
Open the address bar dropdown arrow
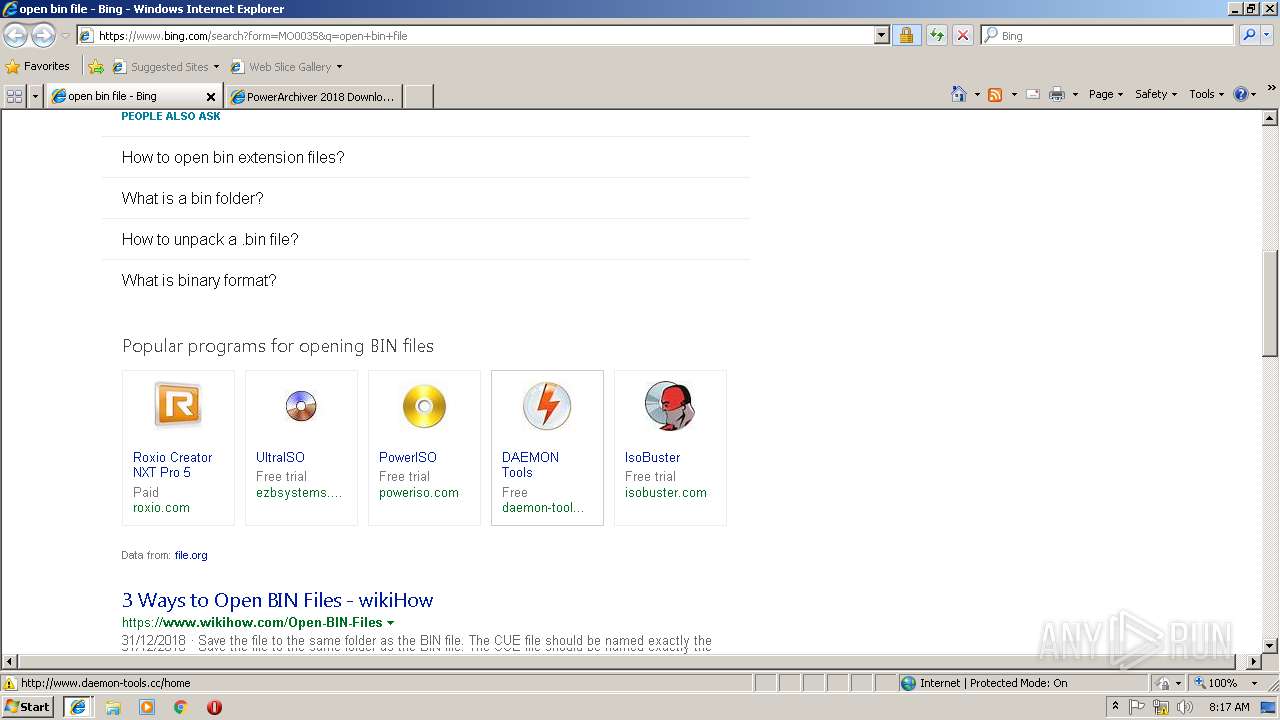click(881, 35)
